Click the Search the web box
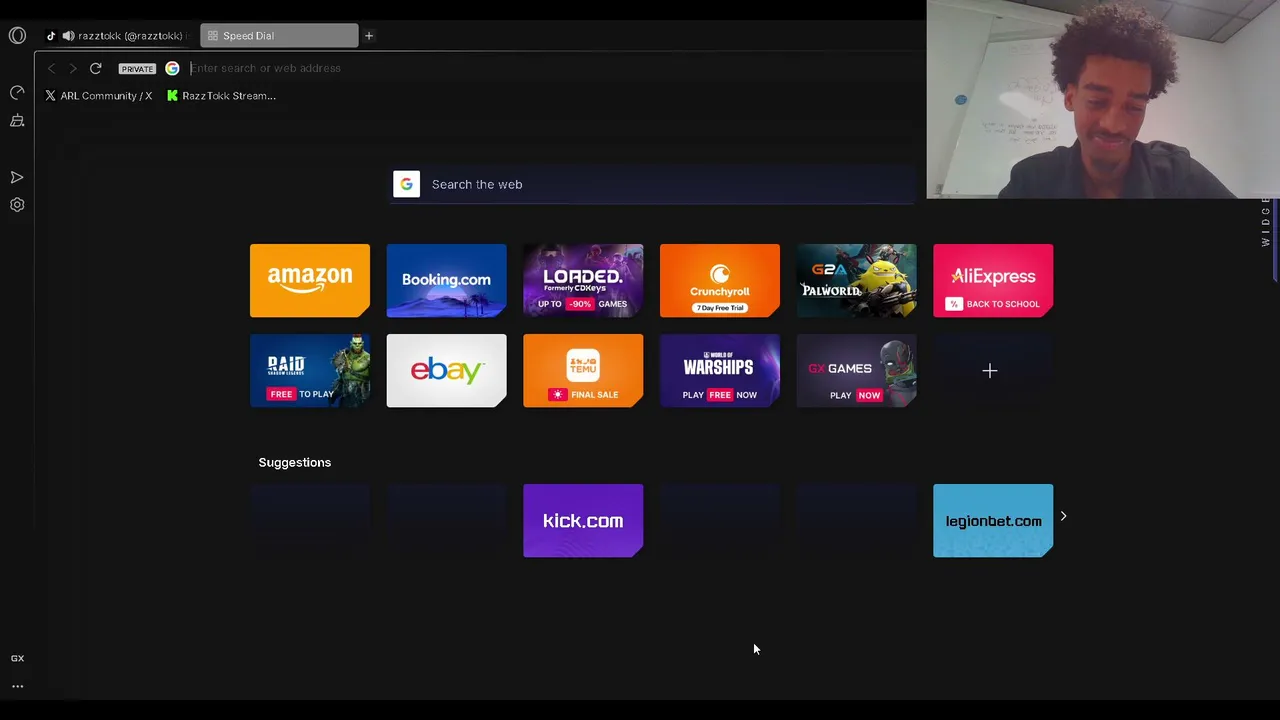1280x720 pixels. pyautogui.click(x=654, y=184)
